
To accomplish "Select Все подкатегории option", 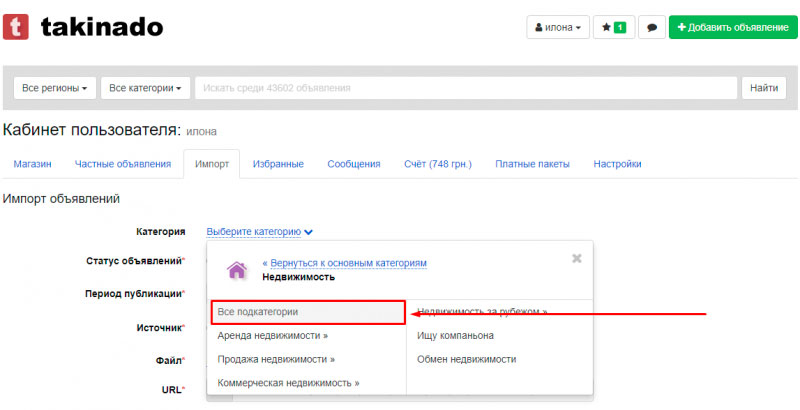I will pos(258,312).
